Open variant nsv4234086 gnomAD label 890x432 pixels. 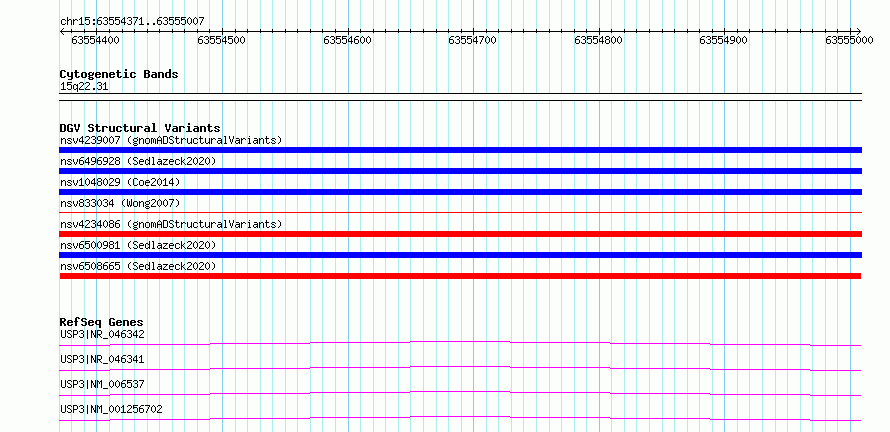pos(171,224)
